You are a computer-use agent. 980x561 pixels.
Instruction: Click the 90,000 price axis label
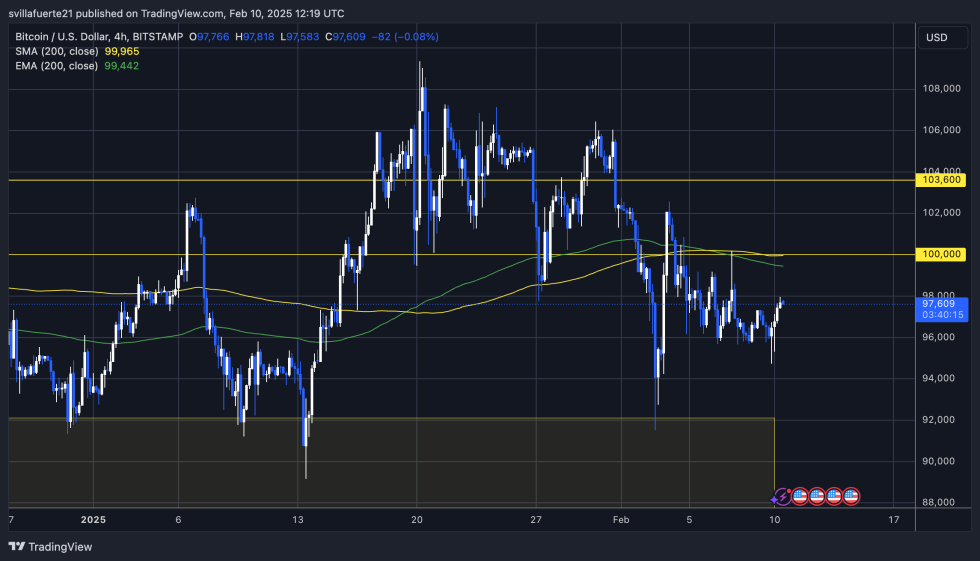(x=938, y=461)
